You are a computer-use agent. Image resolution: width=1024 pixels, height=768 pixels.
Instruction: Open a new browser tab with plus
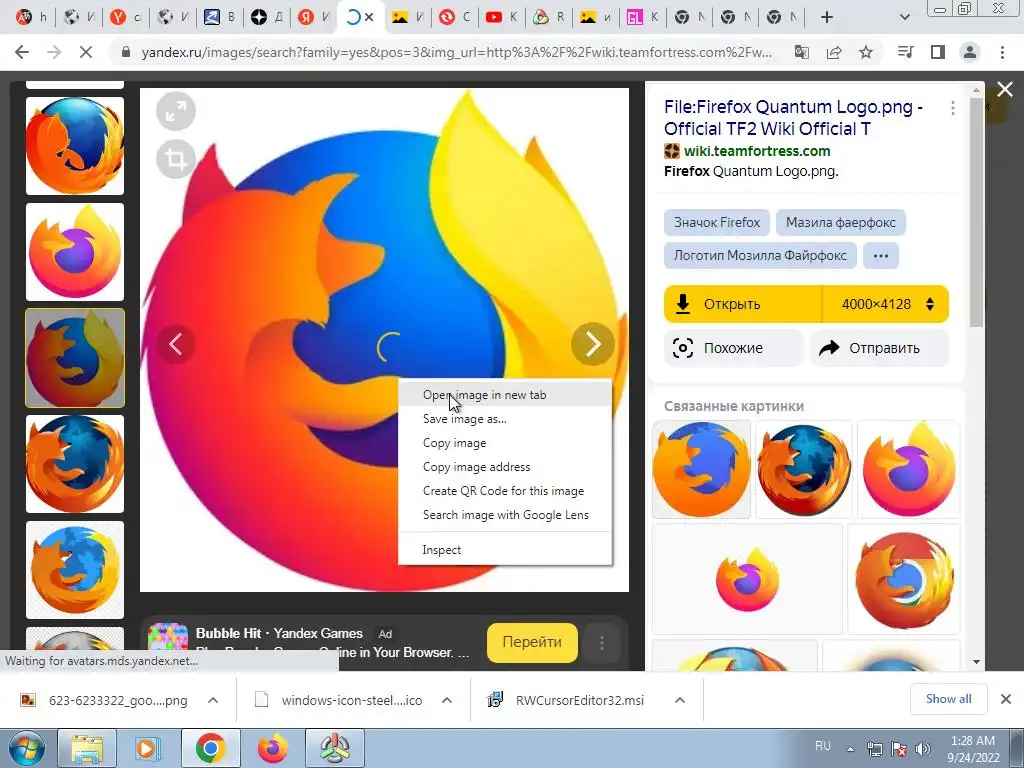click(827, 18)
